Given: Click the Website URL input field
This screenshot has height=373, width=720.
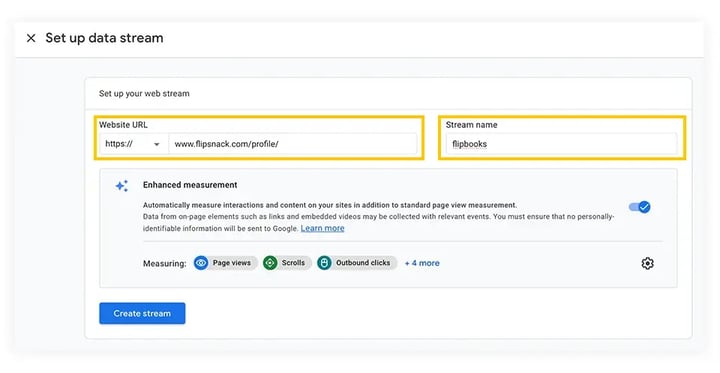Looking at the screenshot, I should tap(292, 144).
